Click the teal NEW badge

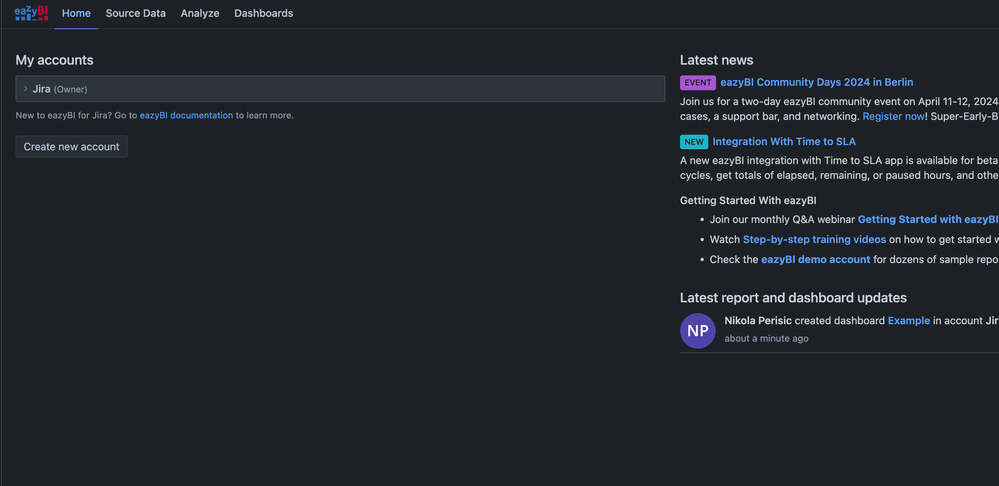(x=694, y=142)
